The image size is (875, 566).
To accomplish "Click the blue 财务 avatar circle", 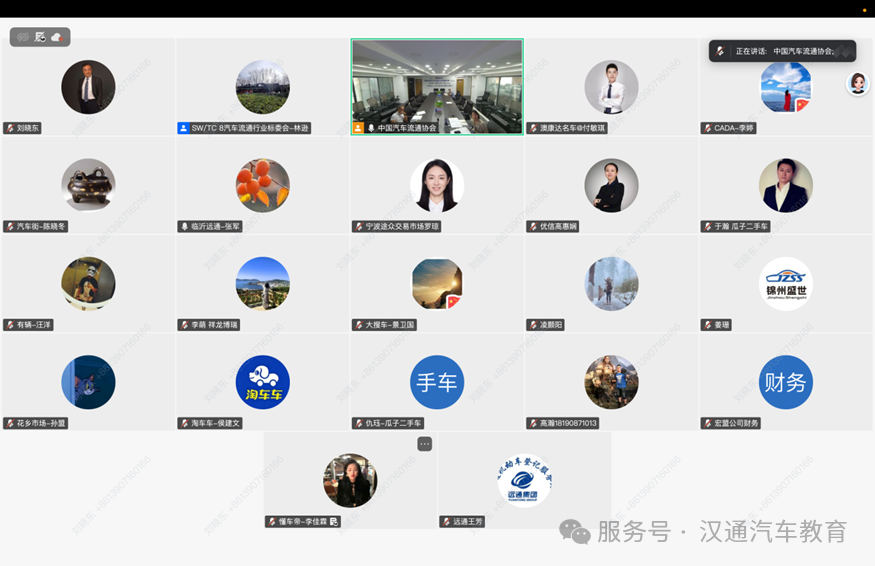I will pyautogui.click(x=786, y=382).
